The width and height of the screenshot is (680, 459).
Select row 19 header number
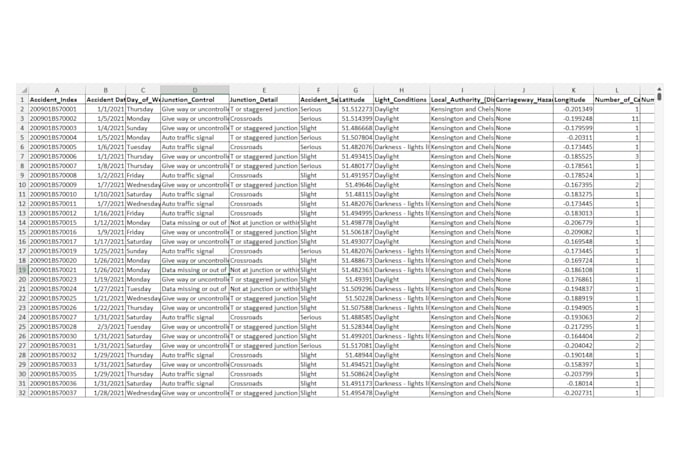[22, 270]
